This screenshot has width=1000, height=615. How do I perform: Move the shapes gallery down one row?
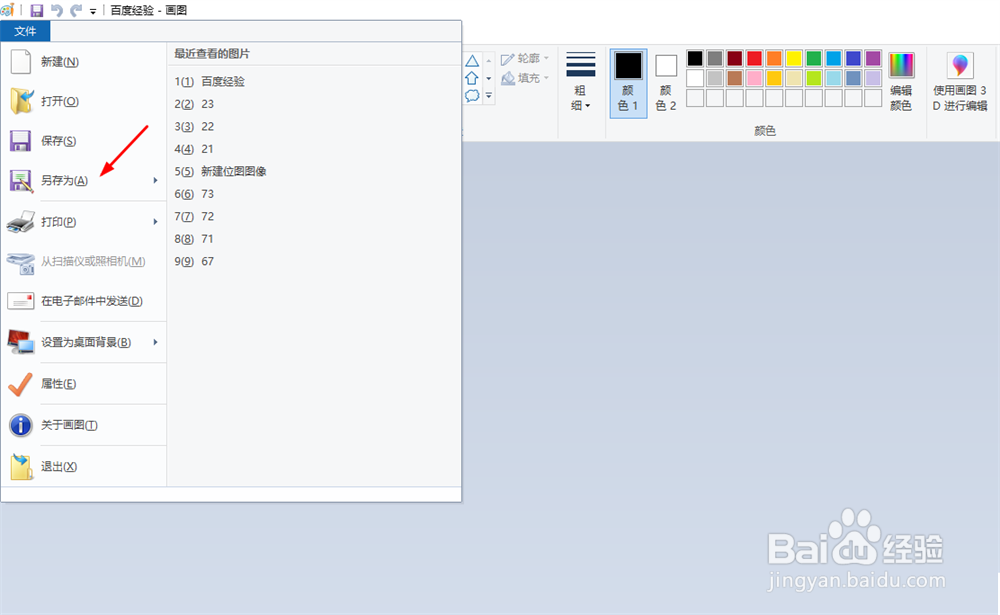coord(489,78)
